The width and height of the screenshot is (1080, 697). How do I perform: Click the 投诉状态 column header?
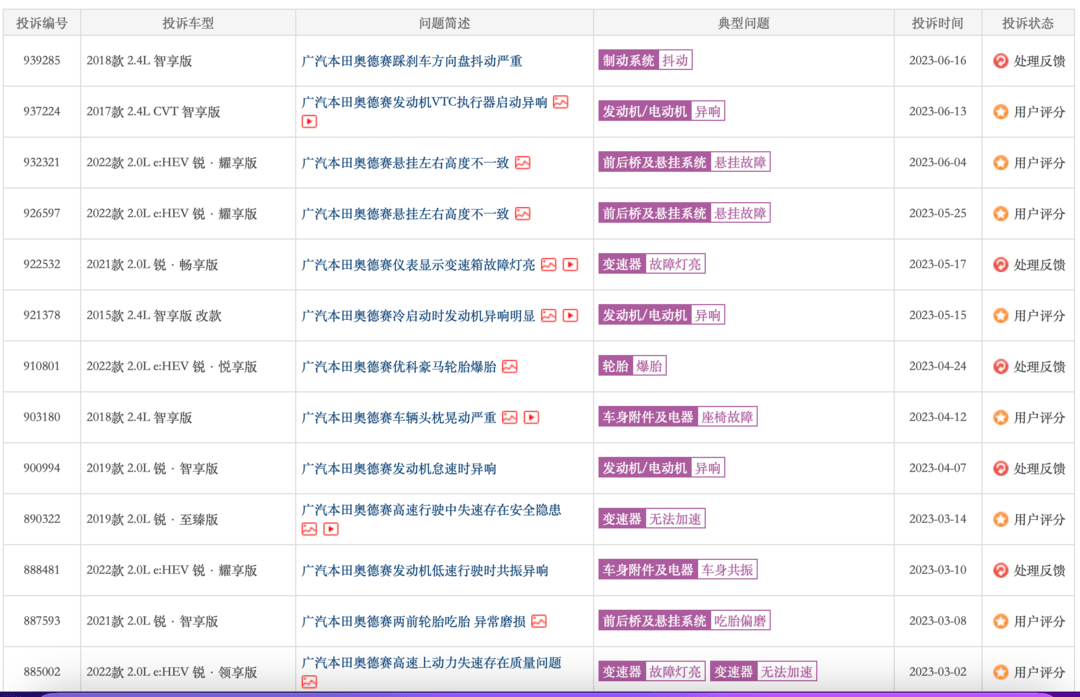1028,23
